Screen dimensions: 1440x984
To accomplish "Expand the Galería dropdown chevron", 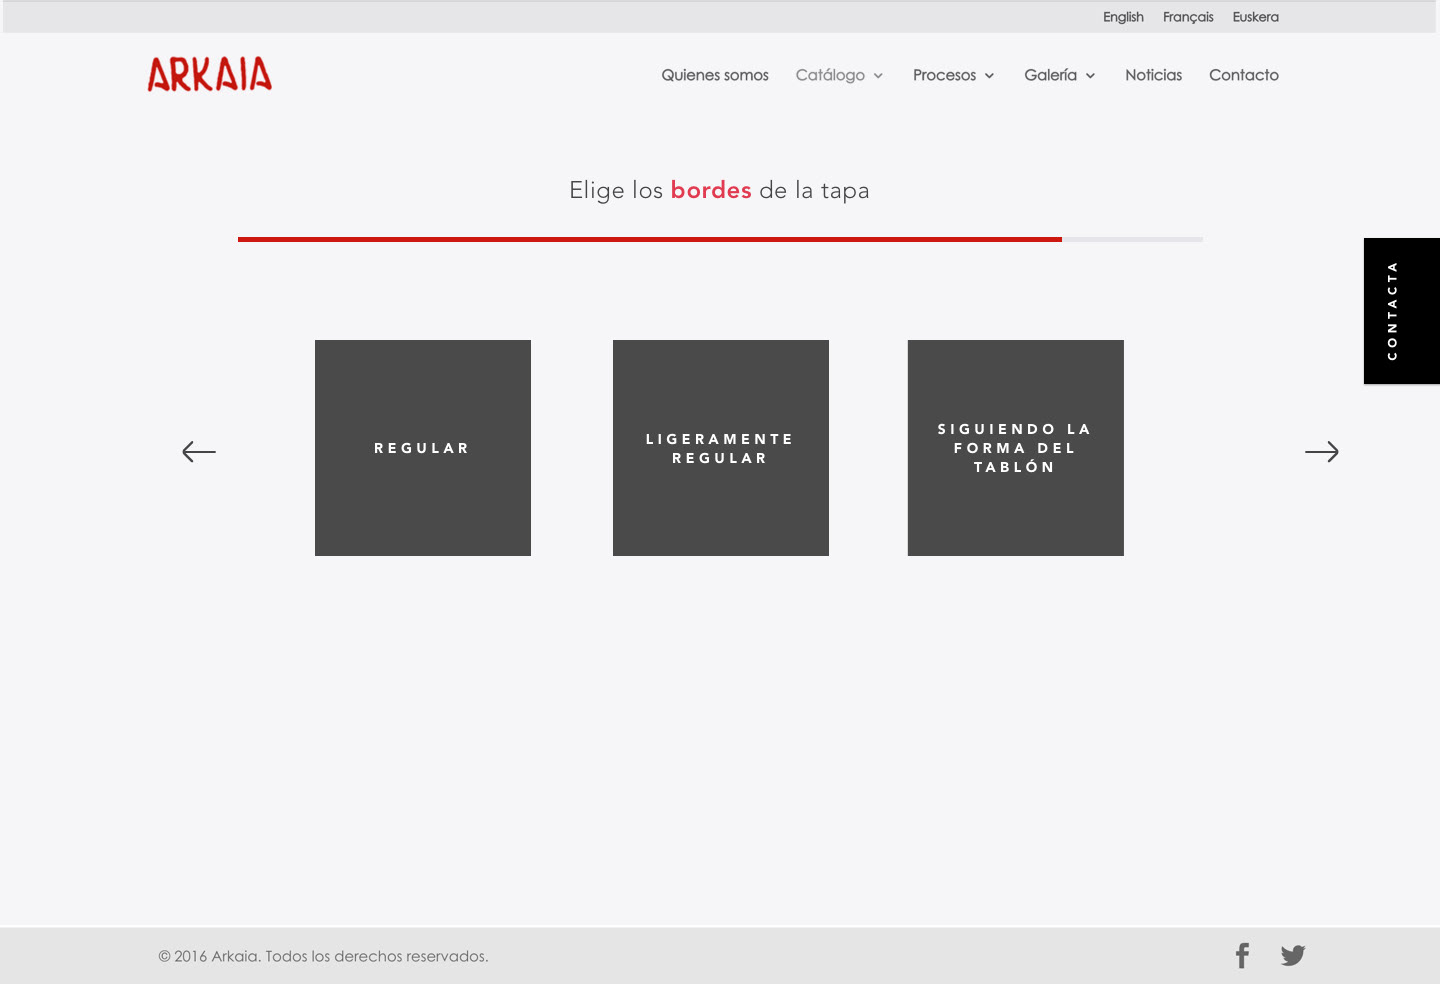I will click(1090, 76).
